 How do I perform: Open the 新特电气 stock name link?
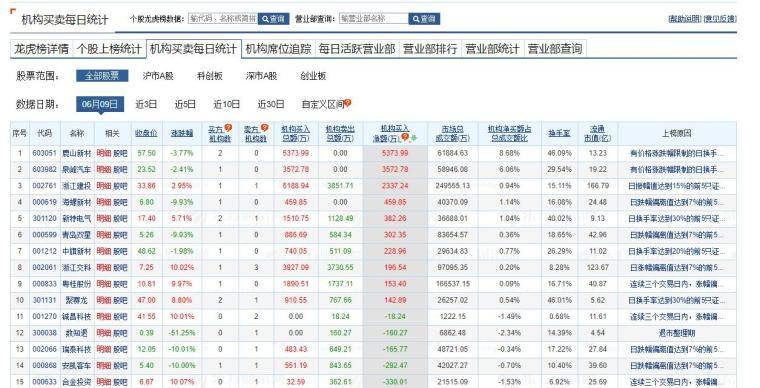click(x=77, y=218)
